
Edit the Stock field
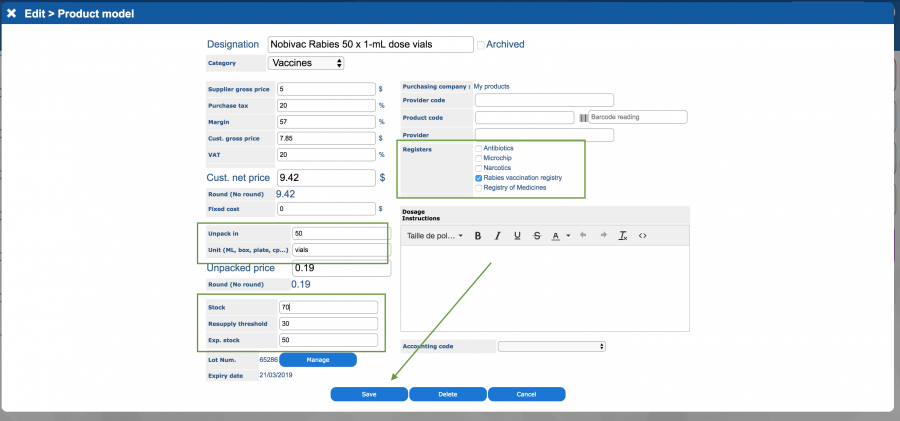coord(329,307)
